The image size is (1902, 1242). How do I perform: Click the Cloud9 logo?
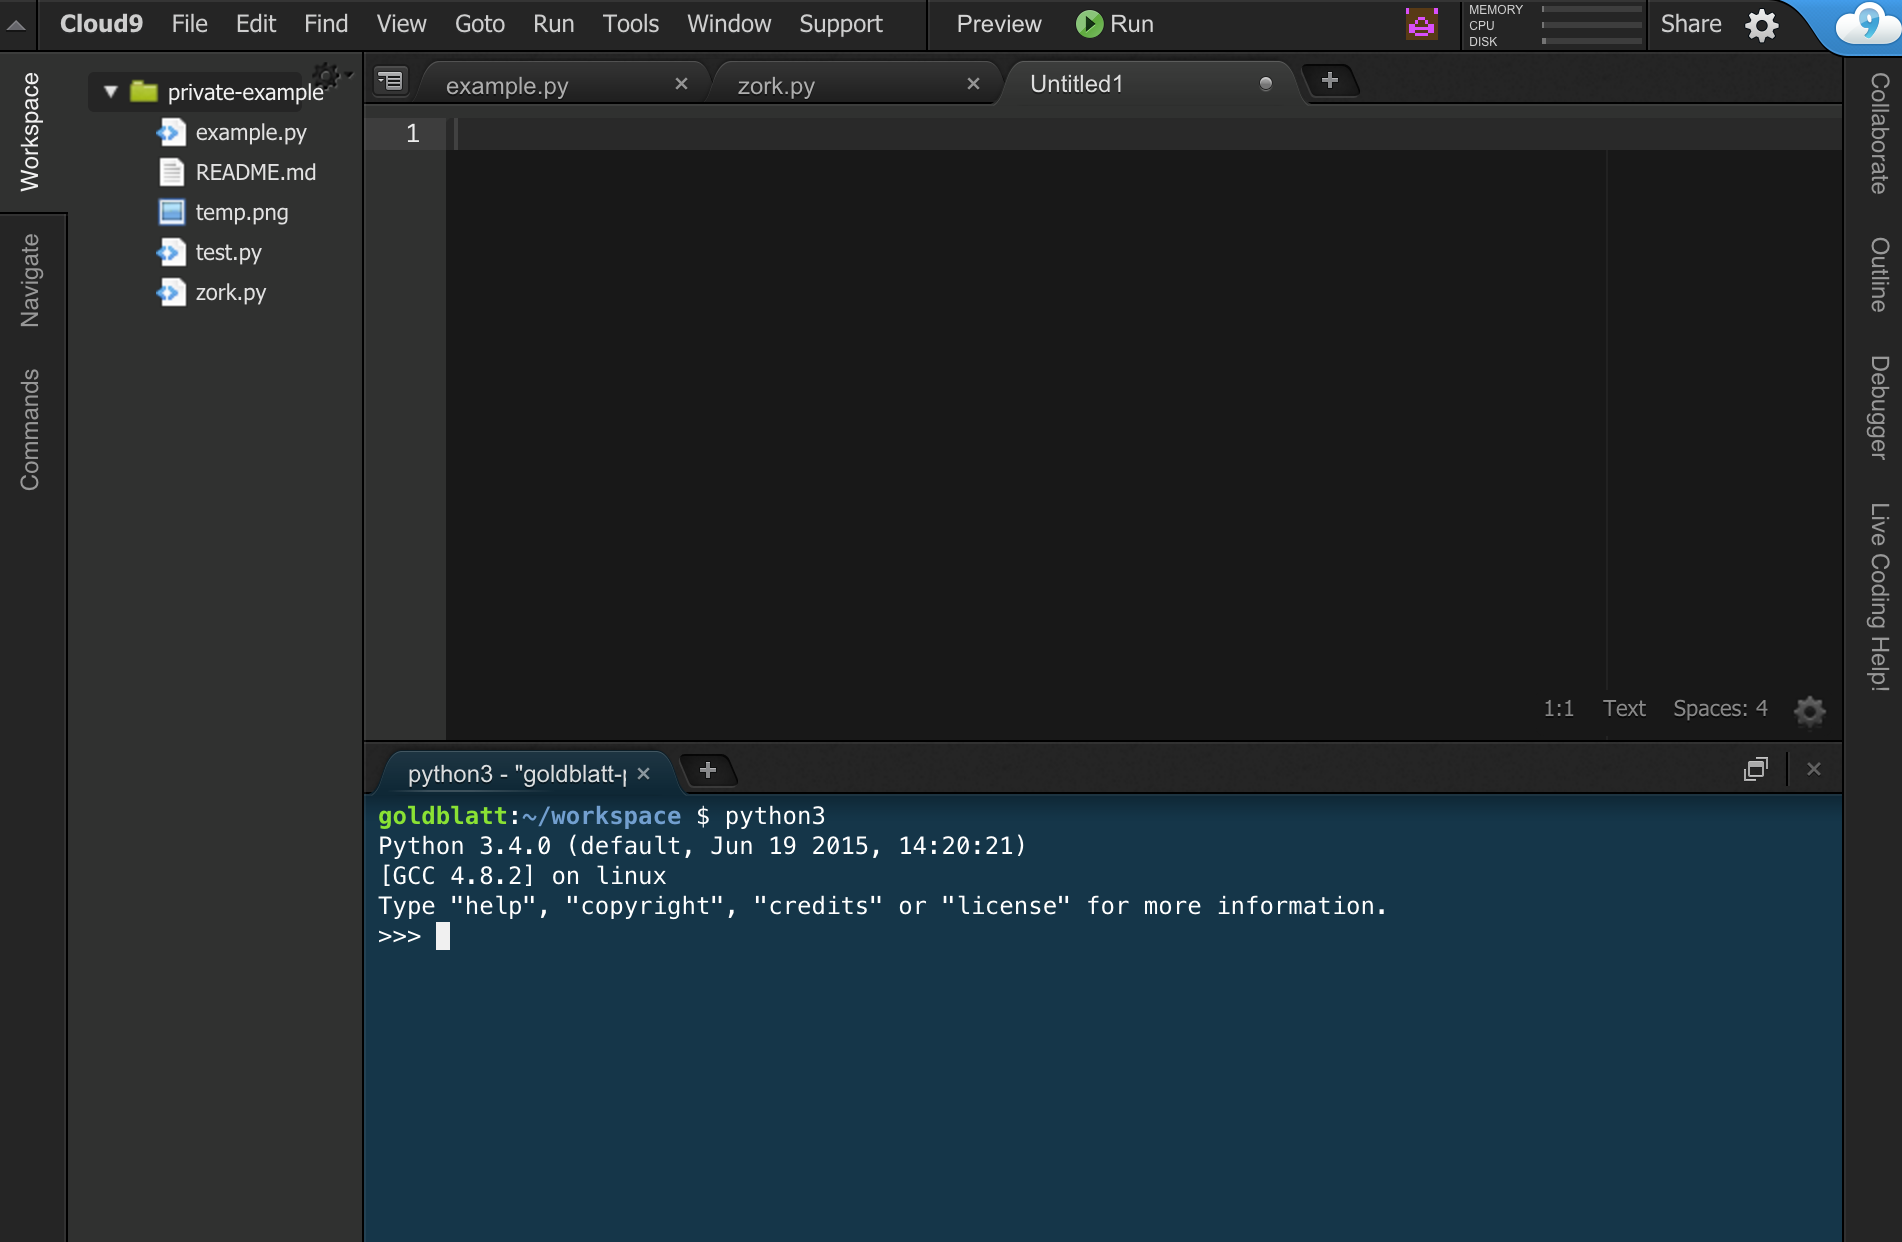pos(101,23)
